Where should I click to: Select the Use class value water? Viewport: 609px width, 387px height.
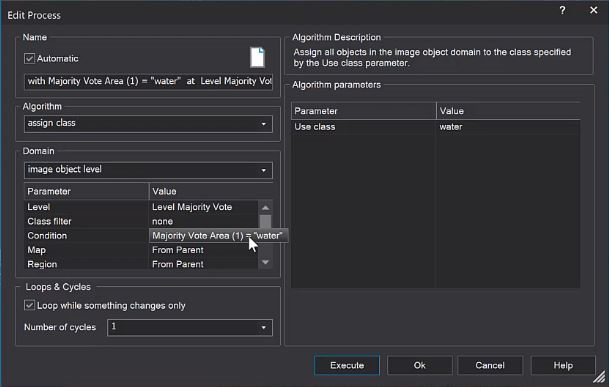click(451, 127)
